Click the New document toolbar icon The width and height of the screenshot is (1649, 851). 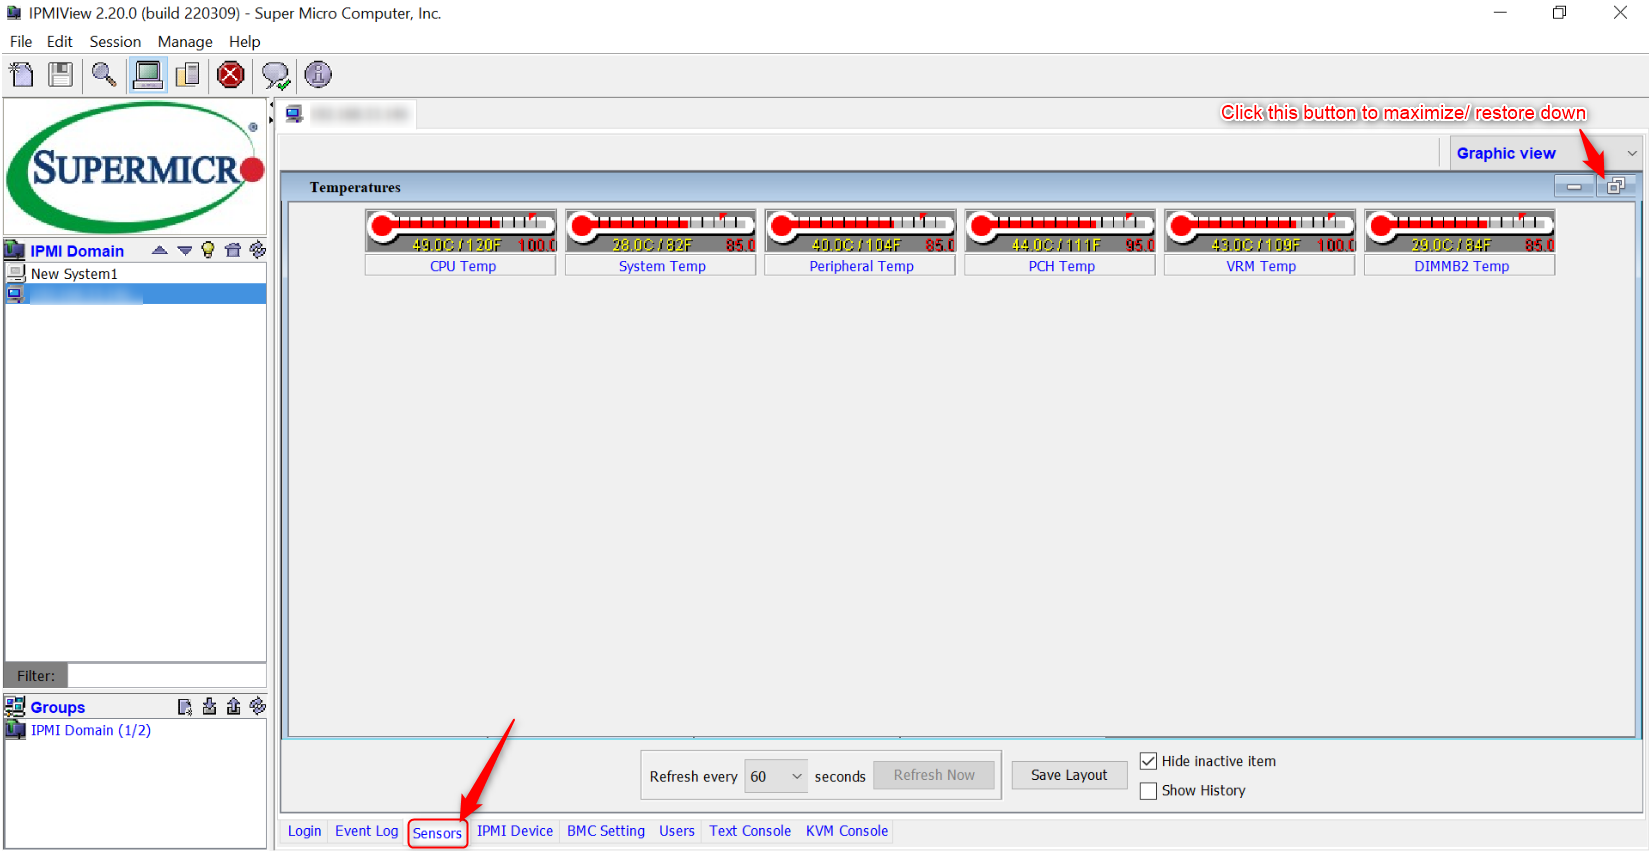coord(21,75)
